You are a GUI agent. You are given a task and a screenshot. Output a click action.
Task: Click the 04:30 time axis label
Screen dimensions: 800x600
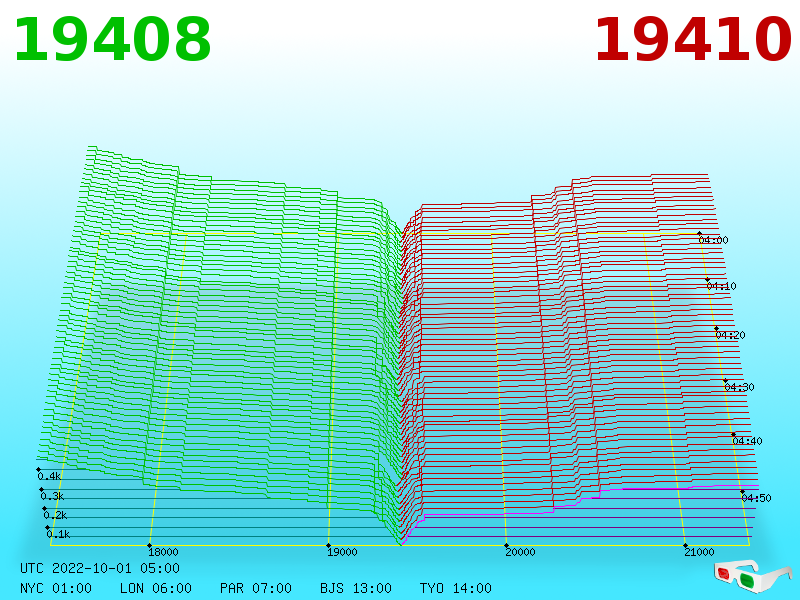[x=739, y=387]
